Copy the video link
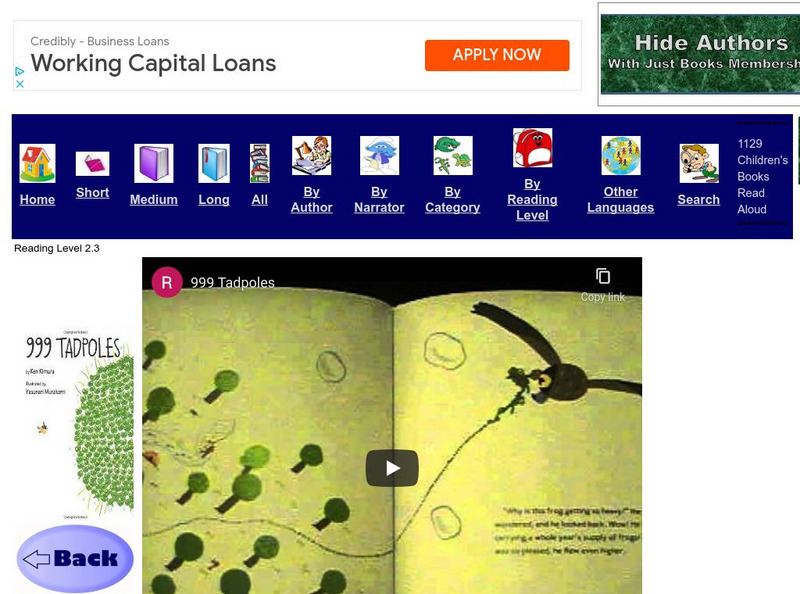Image resolution: width=800 pixels, height=594 pixels. (x=603, y=285)
